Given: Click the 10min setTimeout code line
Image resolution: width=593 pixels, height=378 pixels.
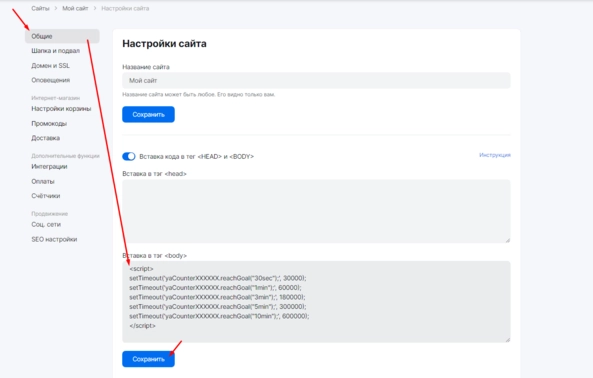Looking at the screenshot, I should click(219, 316).
